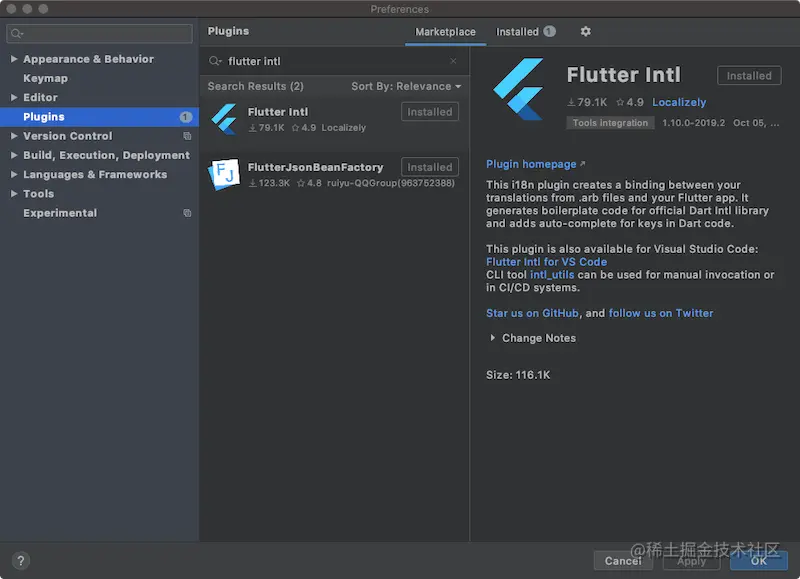Screen dimensions: 800x579
Task: Click the Experimental project-level copy icon
Action: point(187,213)
